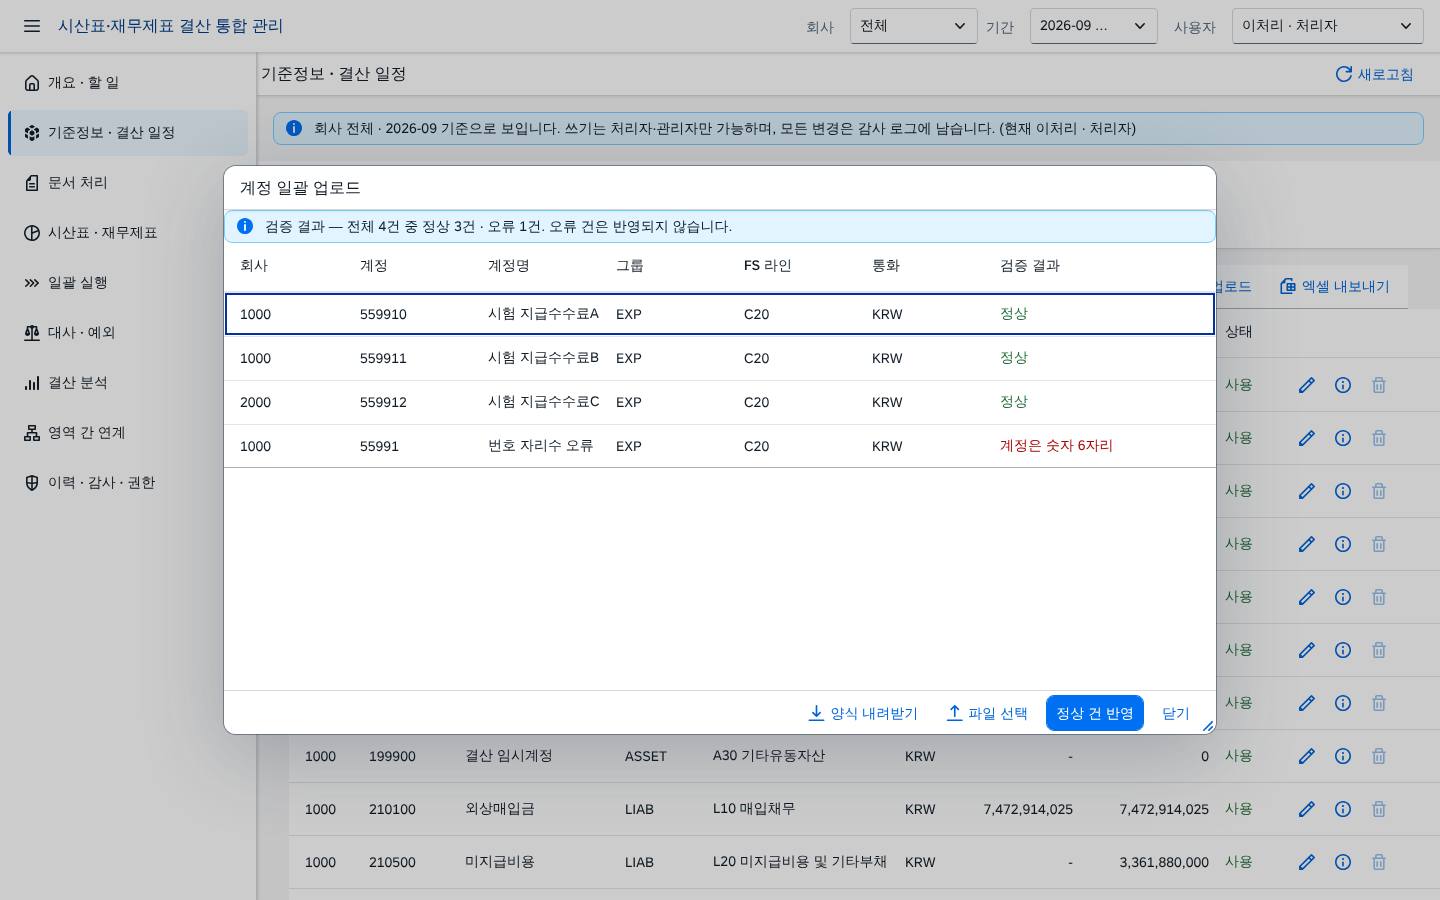This screenshot has width=1440, height=900.
Task: Go to 개요 · 할 일 in sidebar
Action: click(x=128, y=82)
